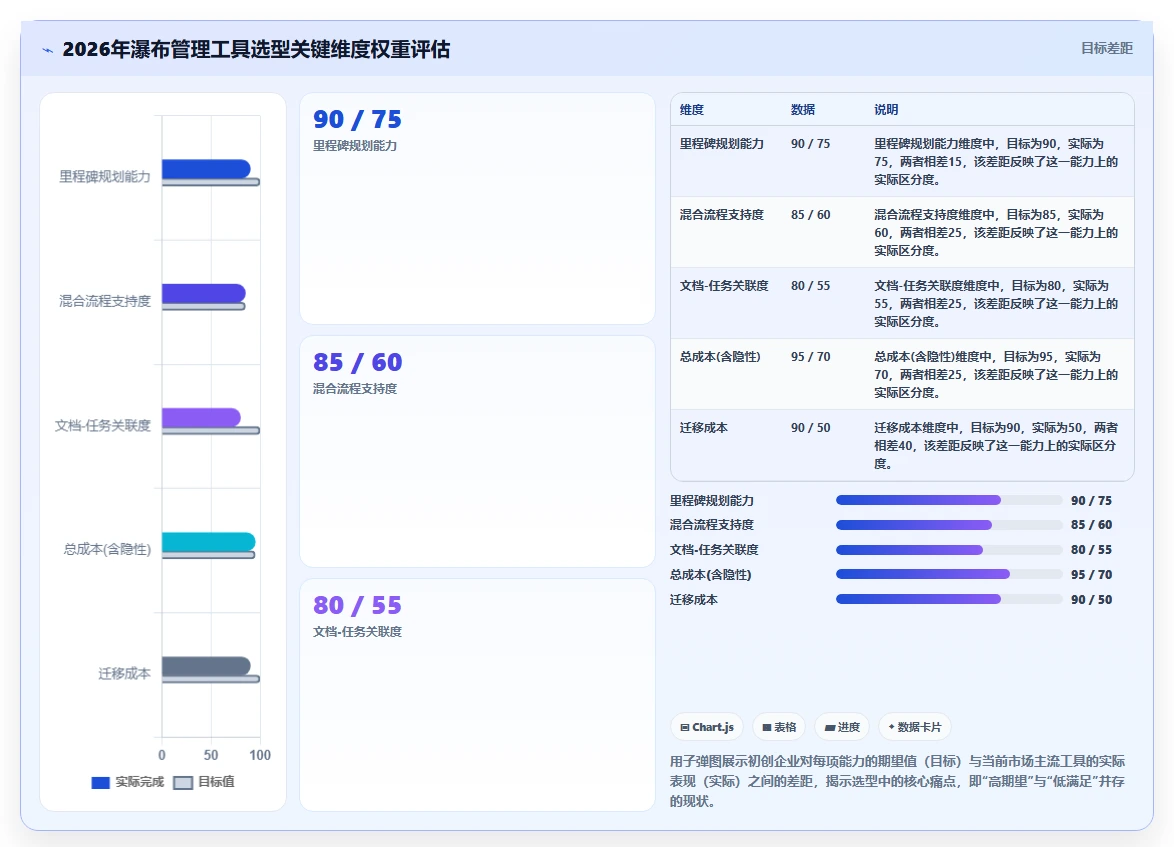Click the 95 / 70 value beside the progress bars
Screen dimensions: 1174x847
(x=1091, y=574)
